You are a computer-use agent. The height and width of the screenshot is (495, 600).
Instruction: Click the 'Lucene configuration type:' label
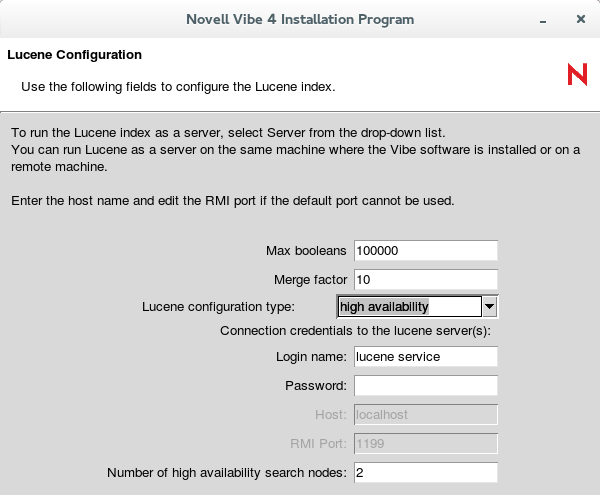(218, 306)
